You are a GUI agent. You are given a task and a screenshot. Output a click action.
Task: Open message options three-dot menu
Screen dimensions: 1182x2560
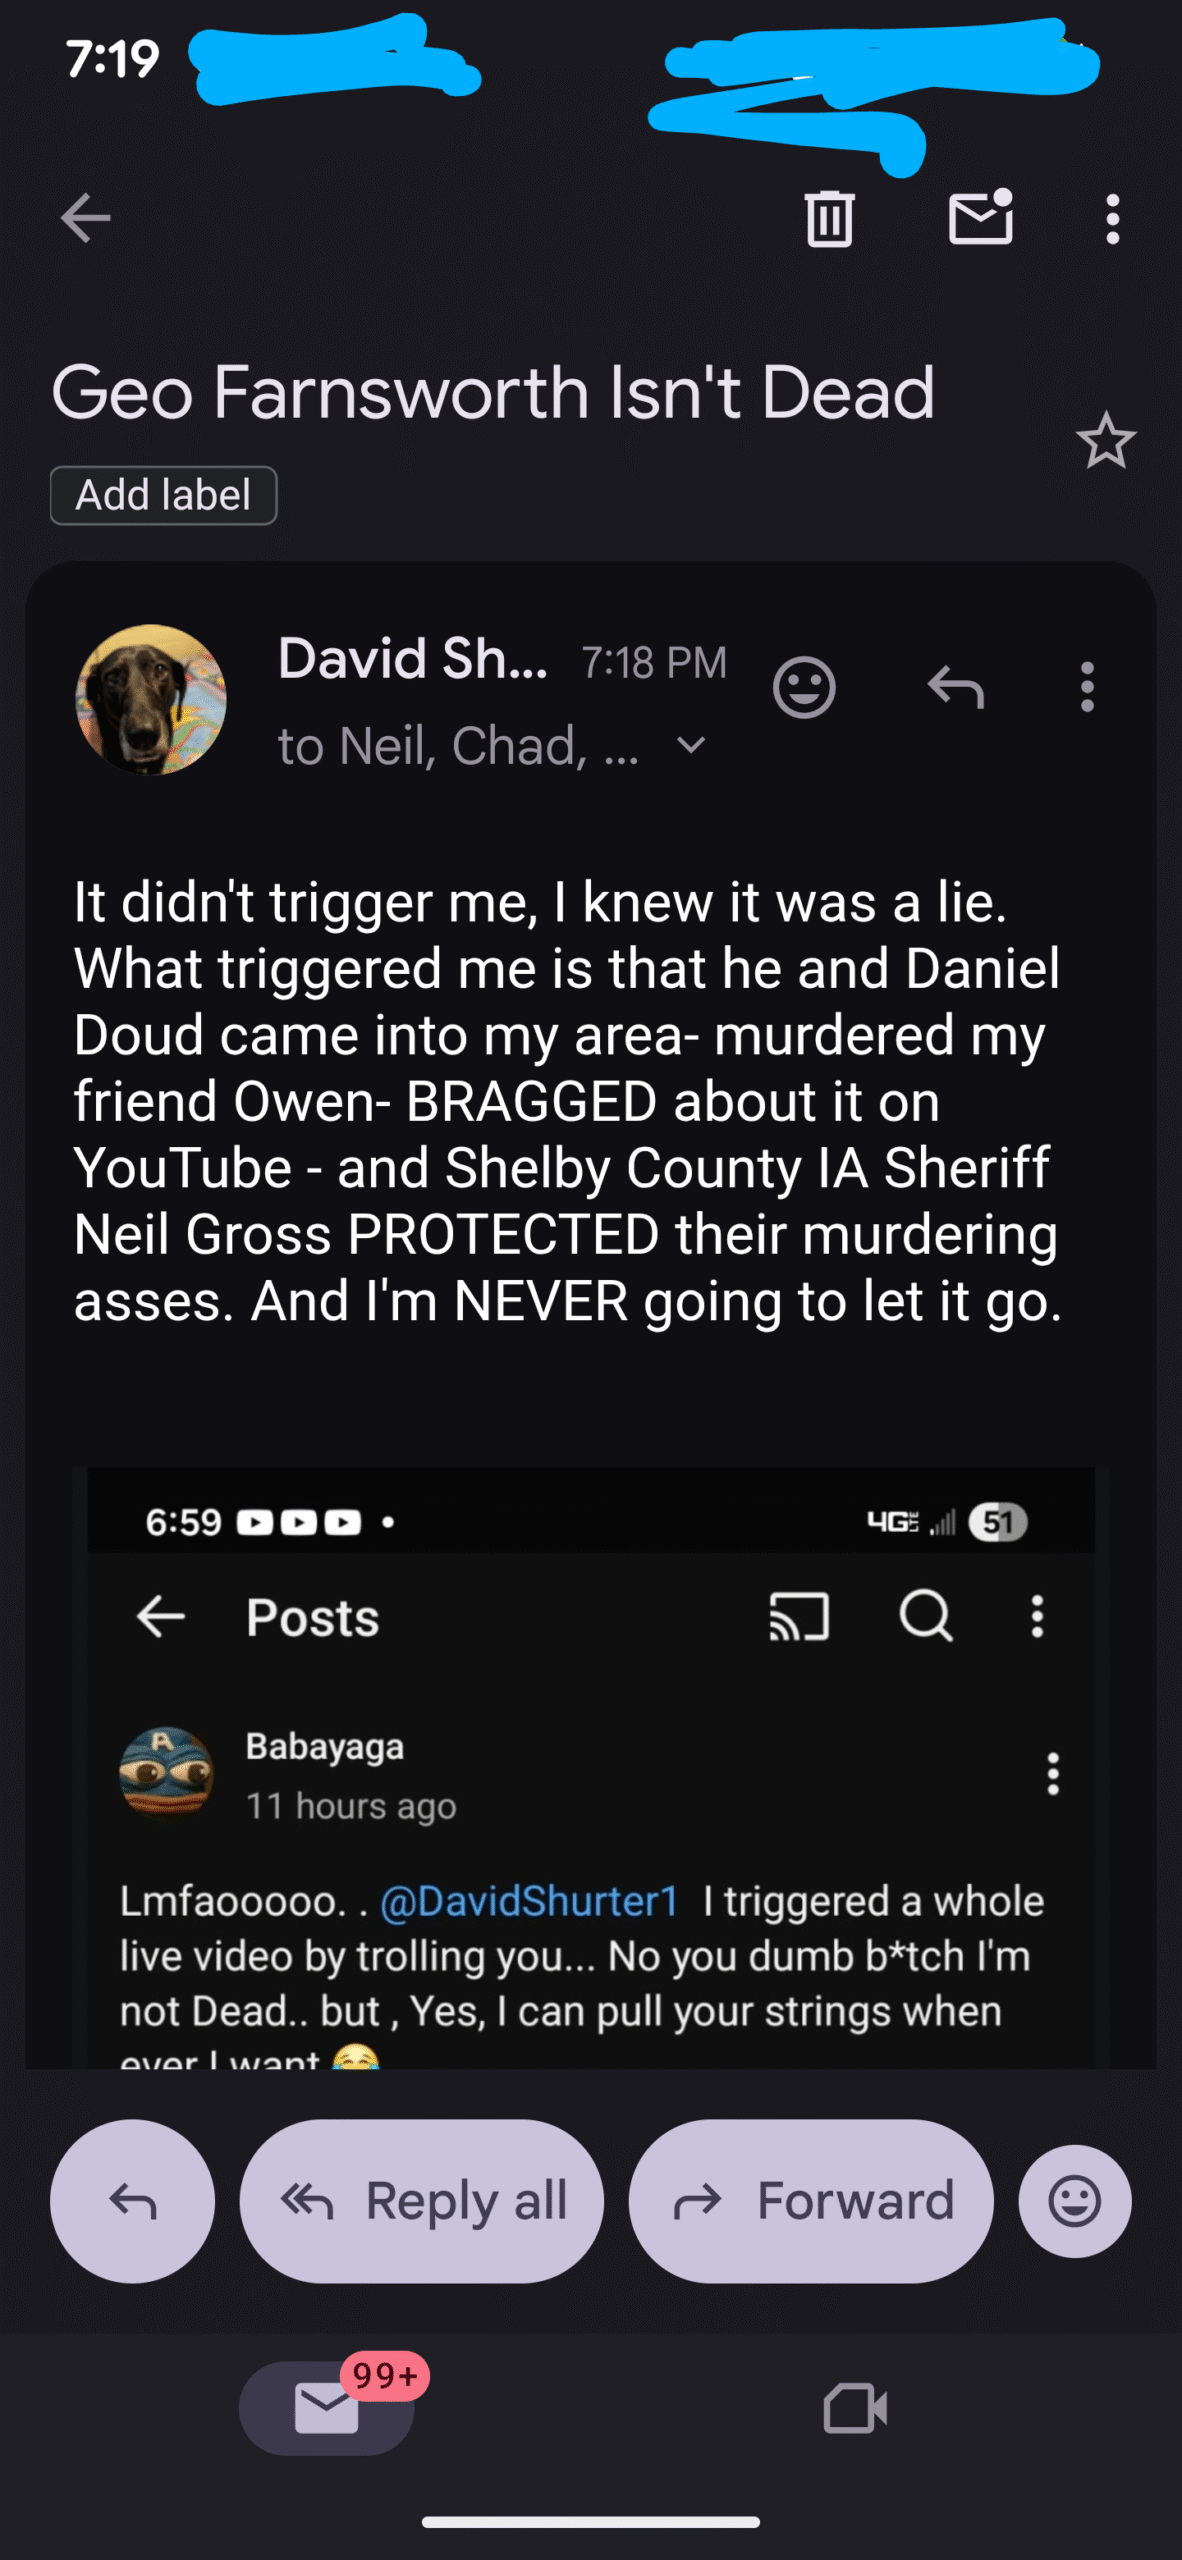(x=1087, y=687)
